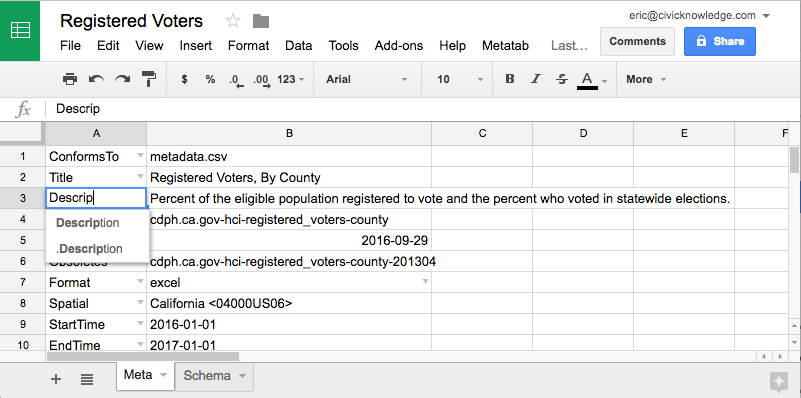Screen dimensions: 801x398
Task: Toggle bold formatting
Action: [509, 79]
